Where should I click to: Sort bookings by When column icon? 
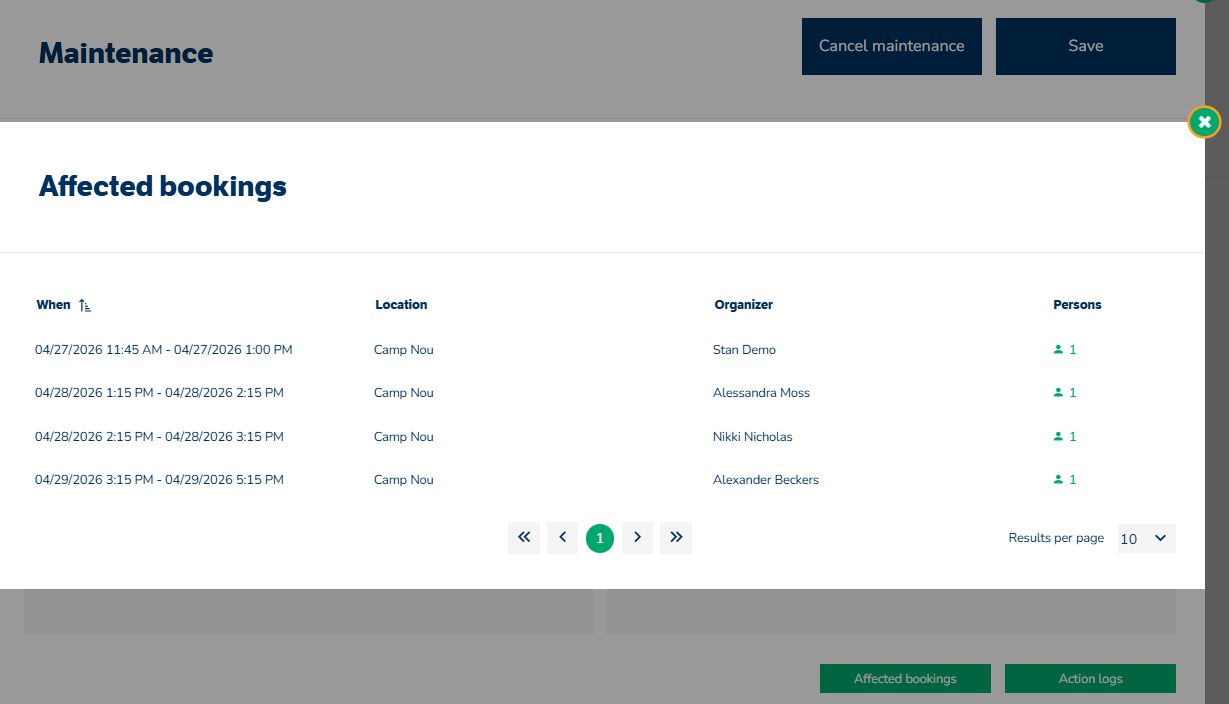85,305
